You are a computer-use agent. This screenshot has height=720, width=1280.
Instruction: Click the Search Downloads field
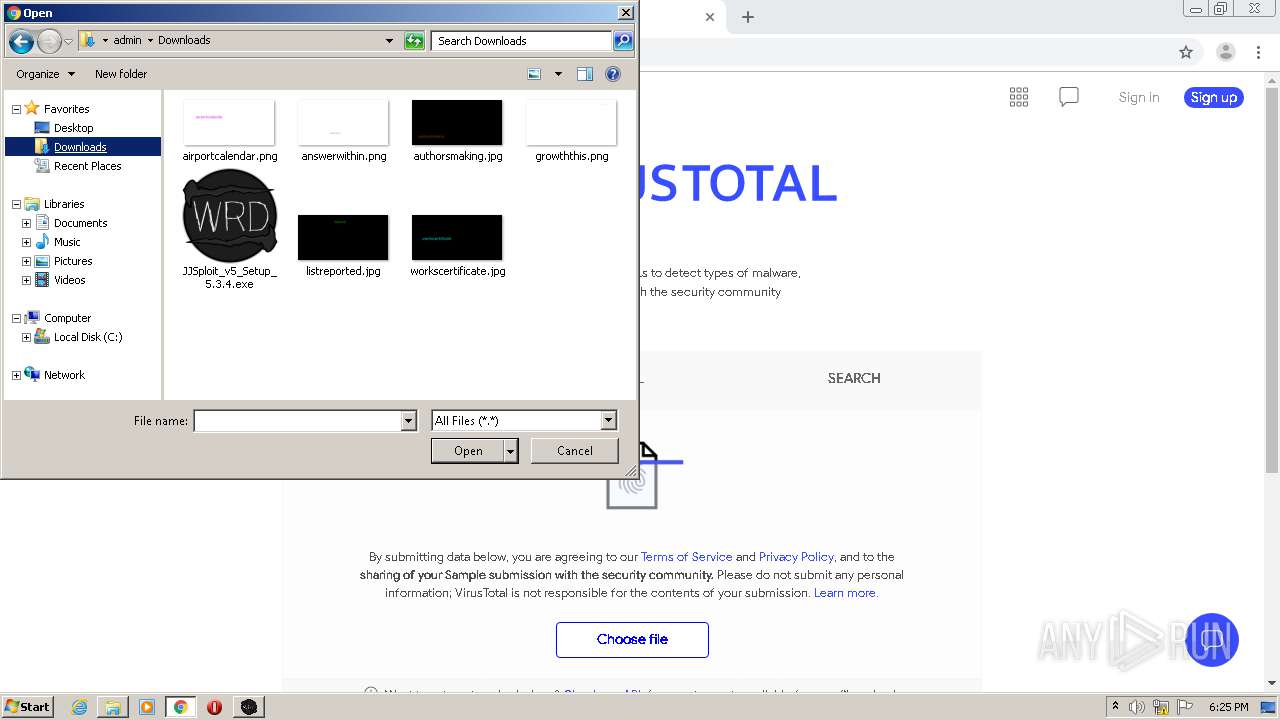click(x=522, y=41)
